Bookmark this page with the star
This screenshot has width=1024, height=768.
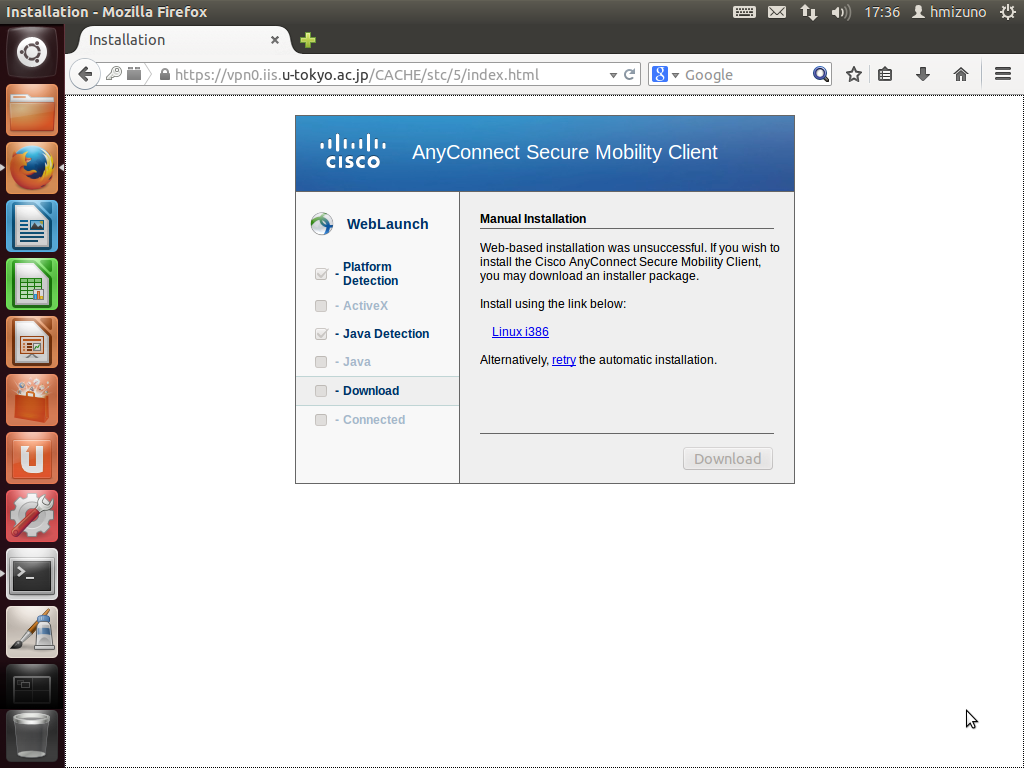854,74
